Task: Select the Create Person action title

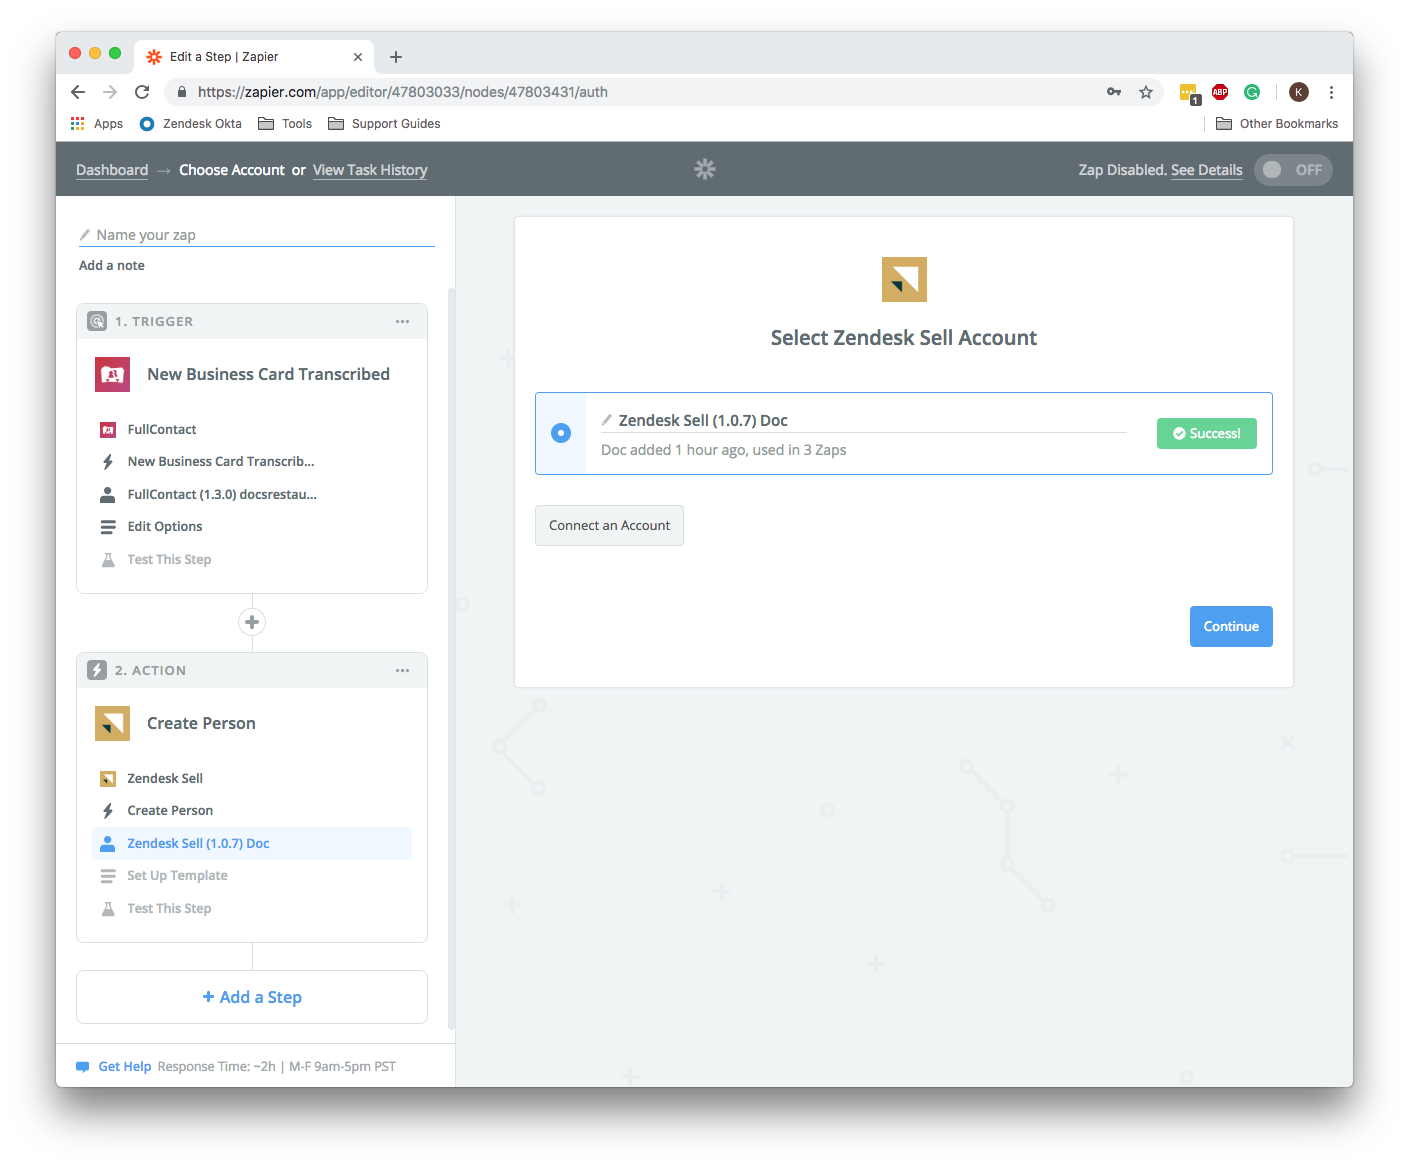Action: click(x=201, y=723)
